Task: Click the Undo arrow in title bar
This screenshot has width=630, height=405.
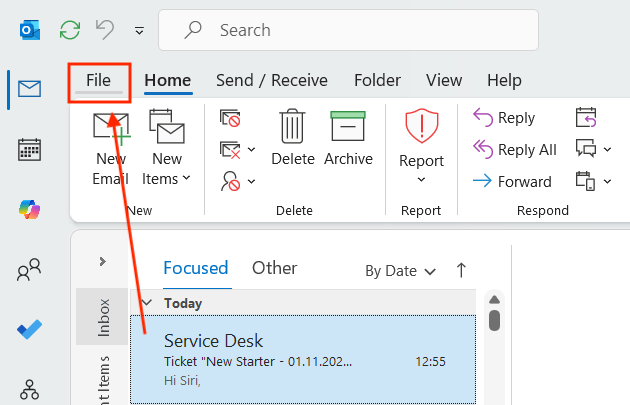Action: pos(104,31)
